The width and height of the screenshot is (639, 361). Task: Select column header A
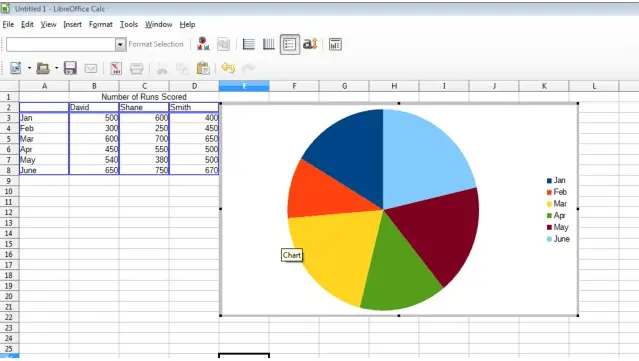pyautogui.click(x=44, y=86)
